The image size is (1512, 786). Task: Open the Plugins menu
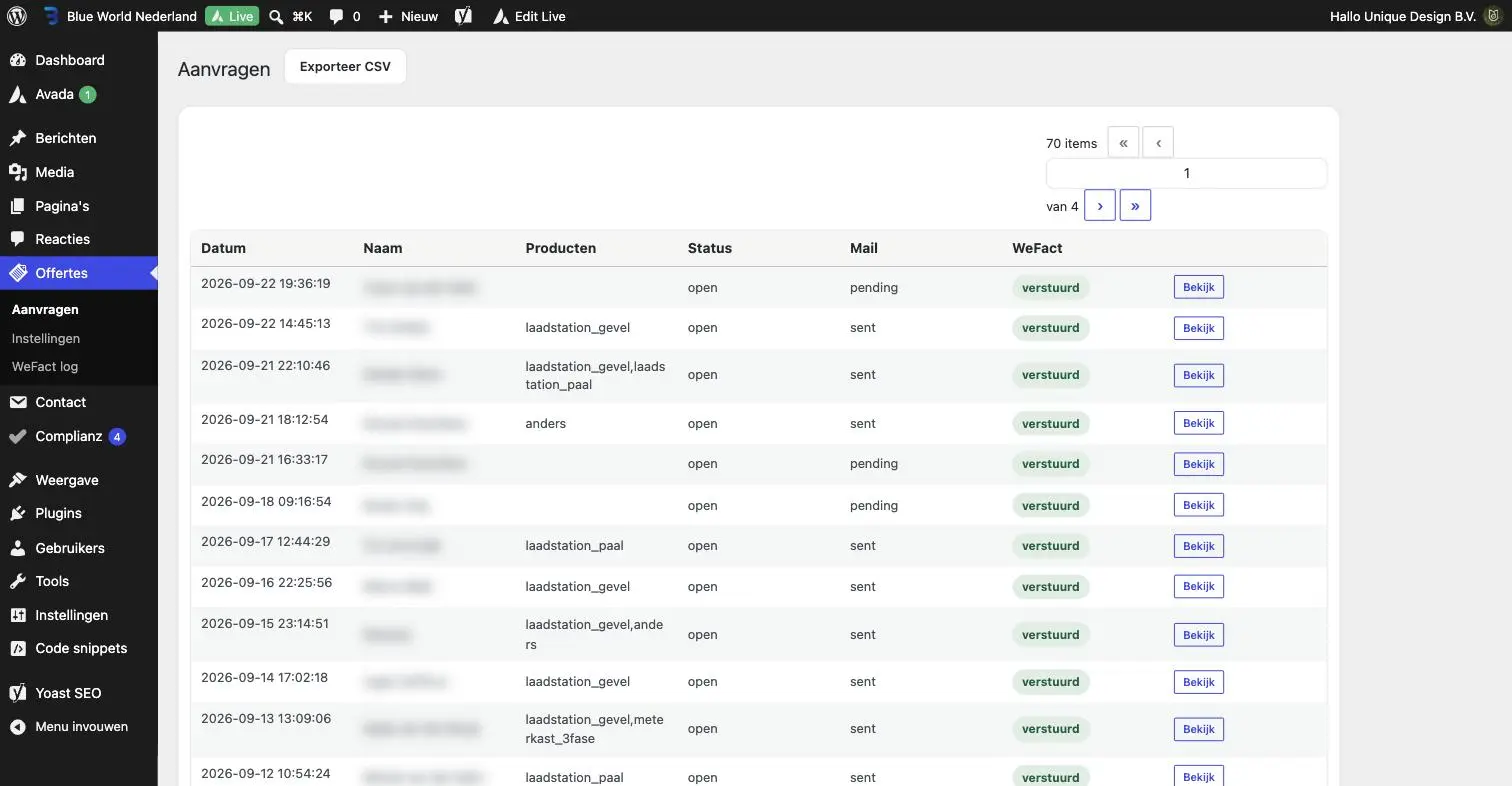79,513
